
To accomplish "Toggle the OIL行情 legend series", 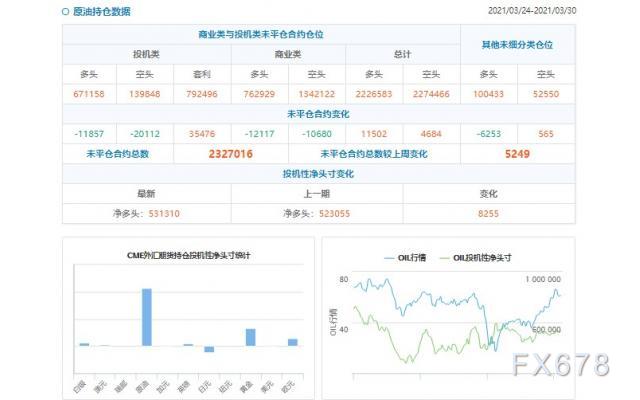I will [405, 258].
